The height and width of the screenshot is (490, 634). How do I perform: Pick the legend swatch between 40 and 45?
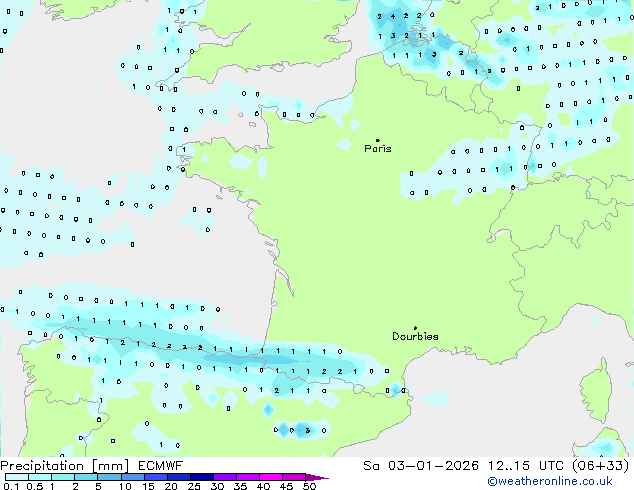coord(271,477)
